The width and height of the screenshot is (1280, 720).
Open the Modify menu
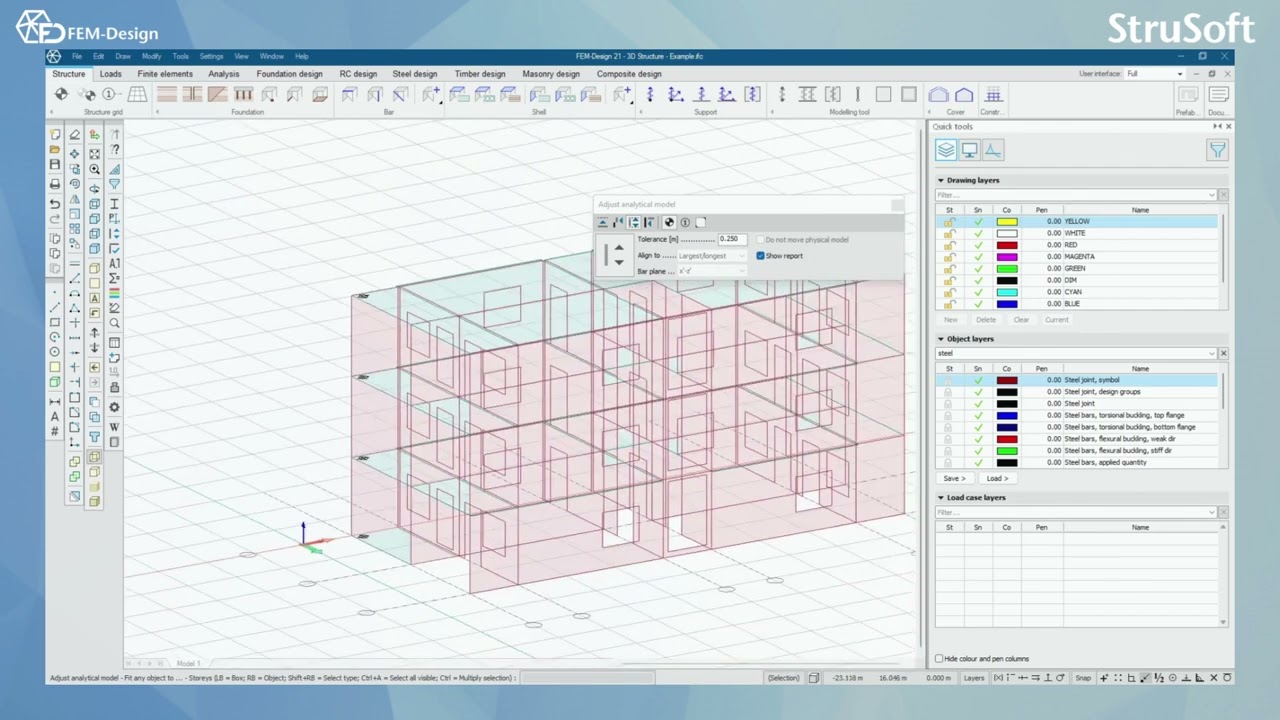151,57
